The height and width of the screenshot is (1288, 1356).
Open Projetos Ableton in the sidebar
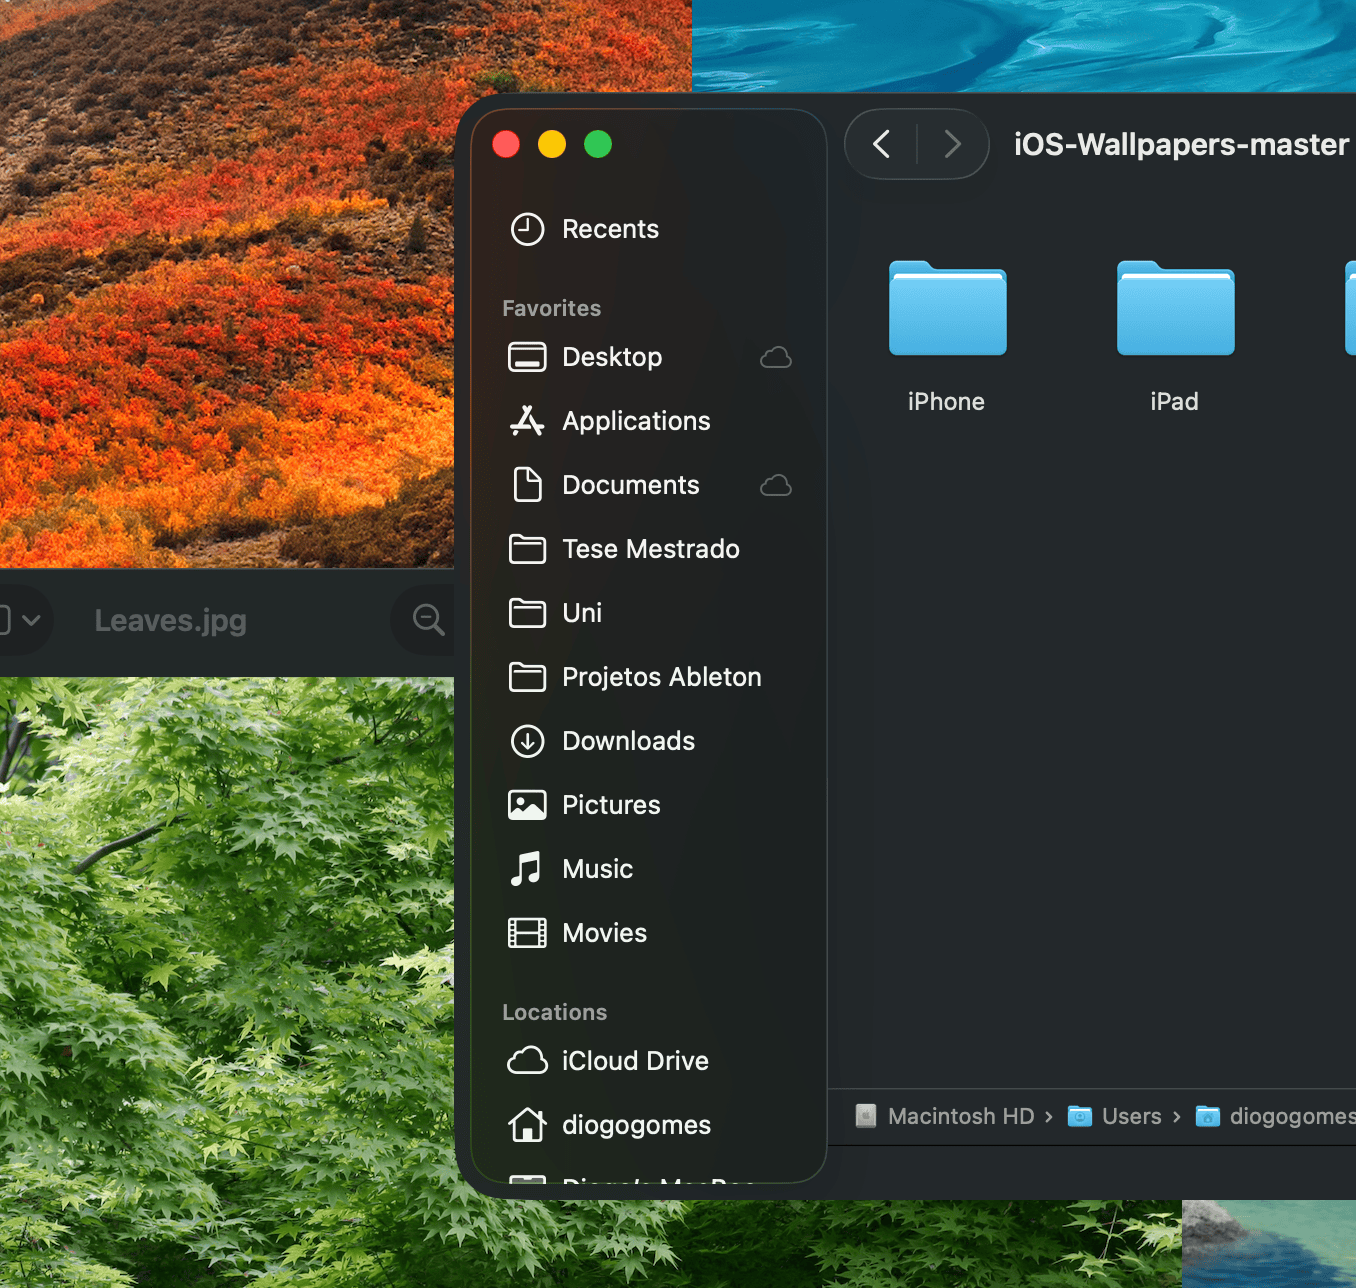[x=661, y=677]
